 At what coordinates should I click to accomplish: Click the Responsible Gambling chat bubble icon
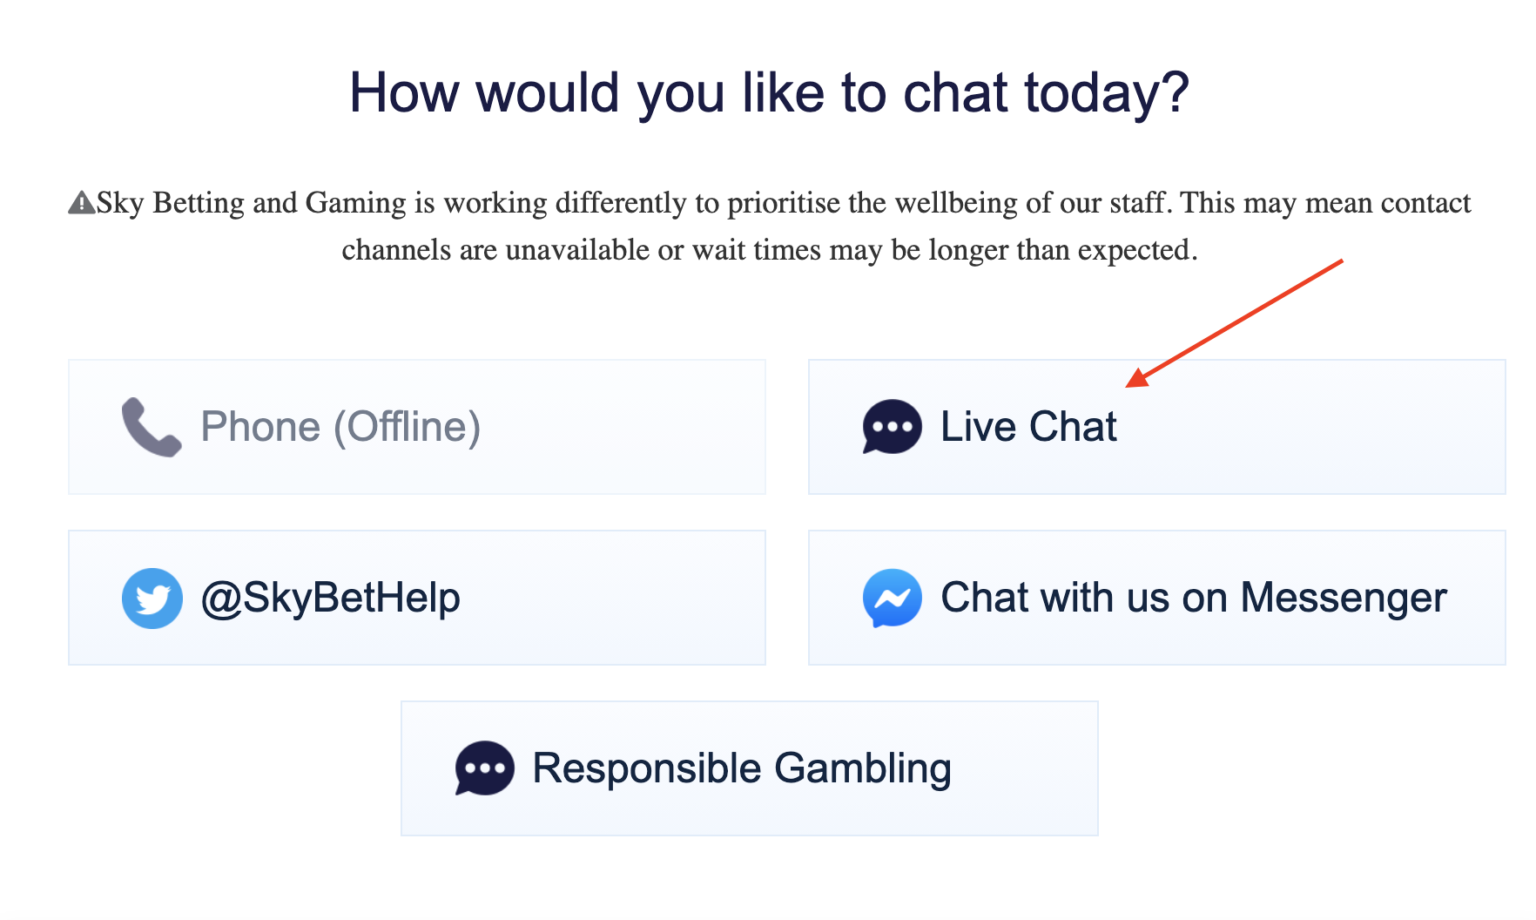(484, 768)
